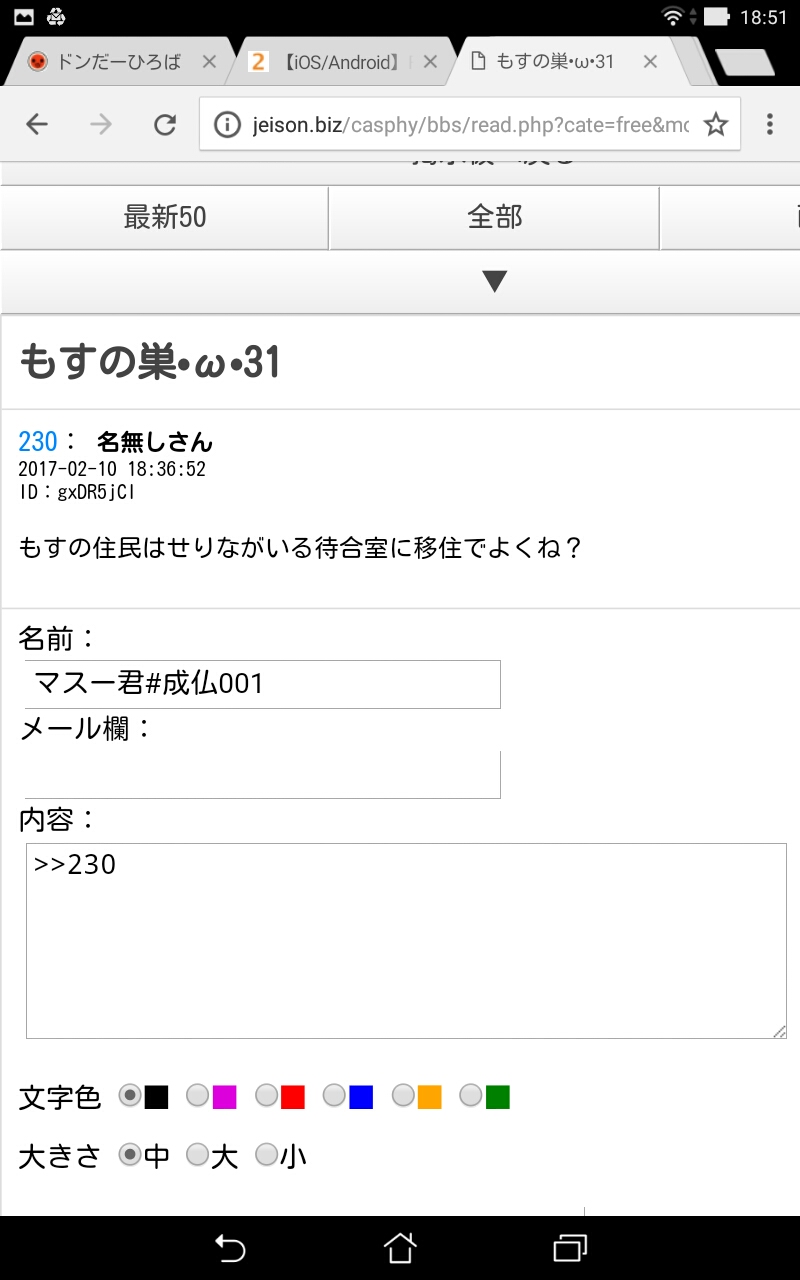The width and height of the screenshot is (800, 1280).
Task: View site info icon in address bar
Action: click(228, 124)
